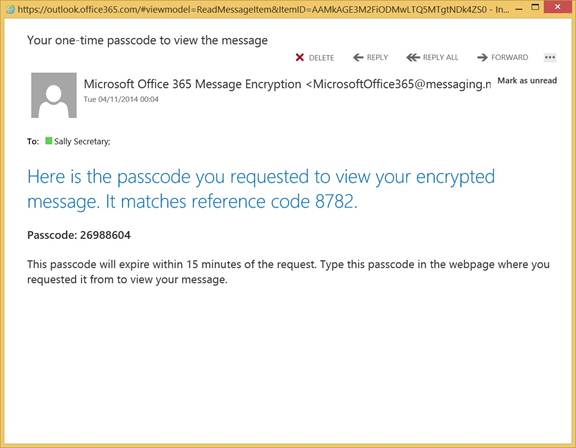Open the more actions ellipsis menu

click(x=550, y=57)
